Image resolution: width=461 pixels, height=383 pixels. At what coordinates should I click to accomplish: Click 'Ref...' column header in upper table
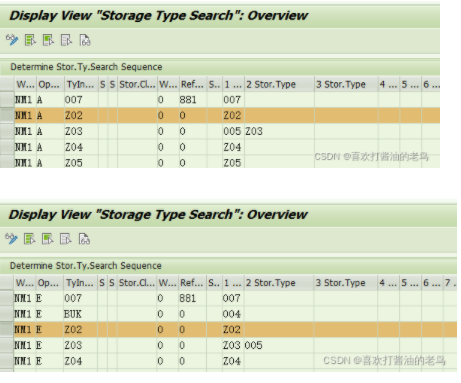click(x=192, y=84)
